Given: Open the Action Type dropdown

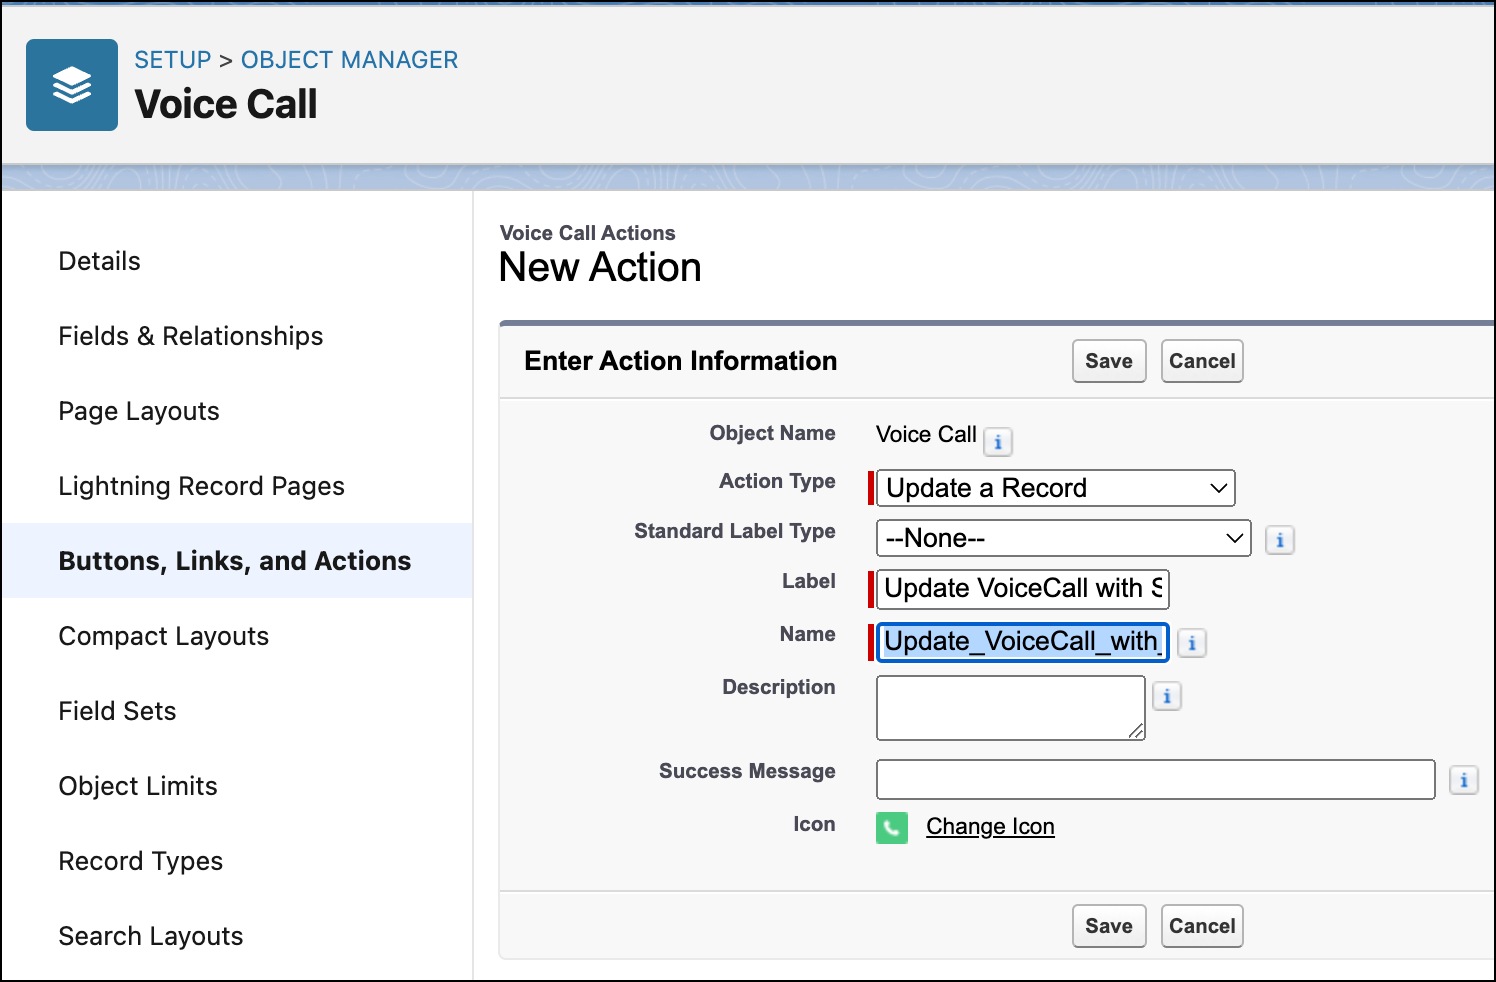Looking at the screenshot, I should (1056, 488).
